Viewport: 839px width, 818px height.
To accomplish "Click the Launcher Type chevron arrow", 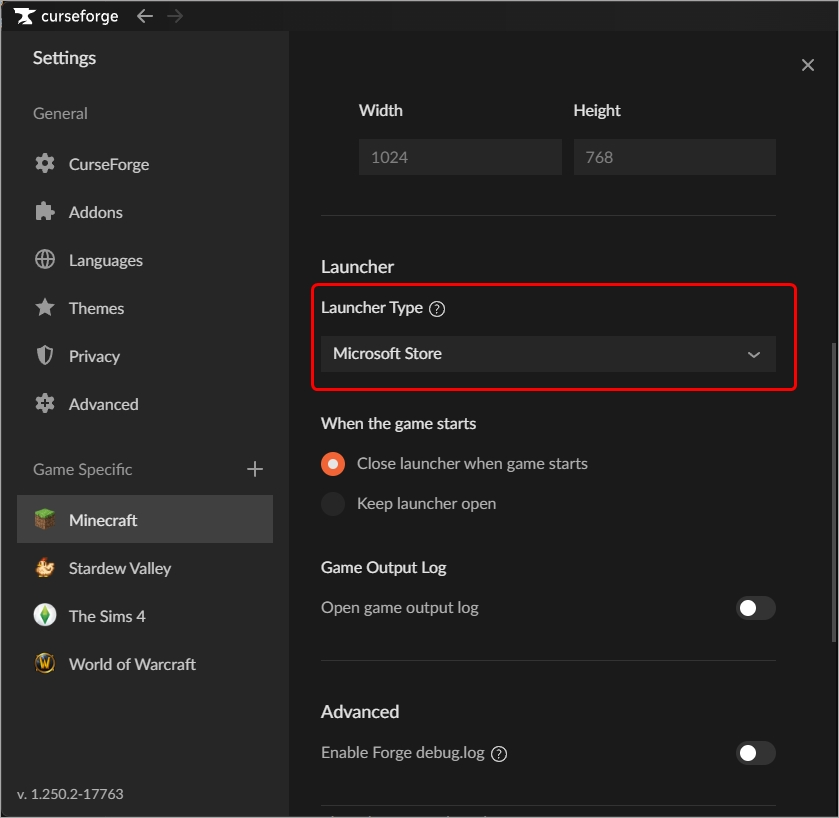I will 753,355.
